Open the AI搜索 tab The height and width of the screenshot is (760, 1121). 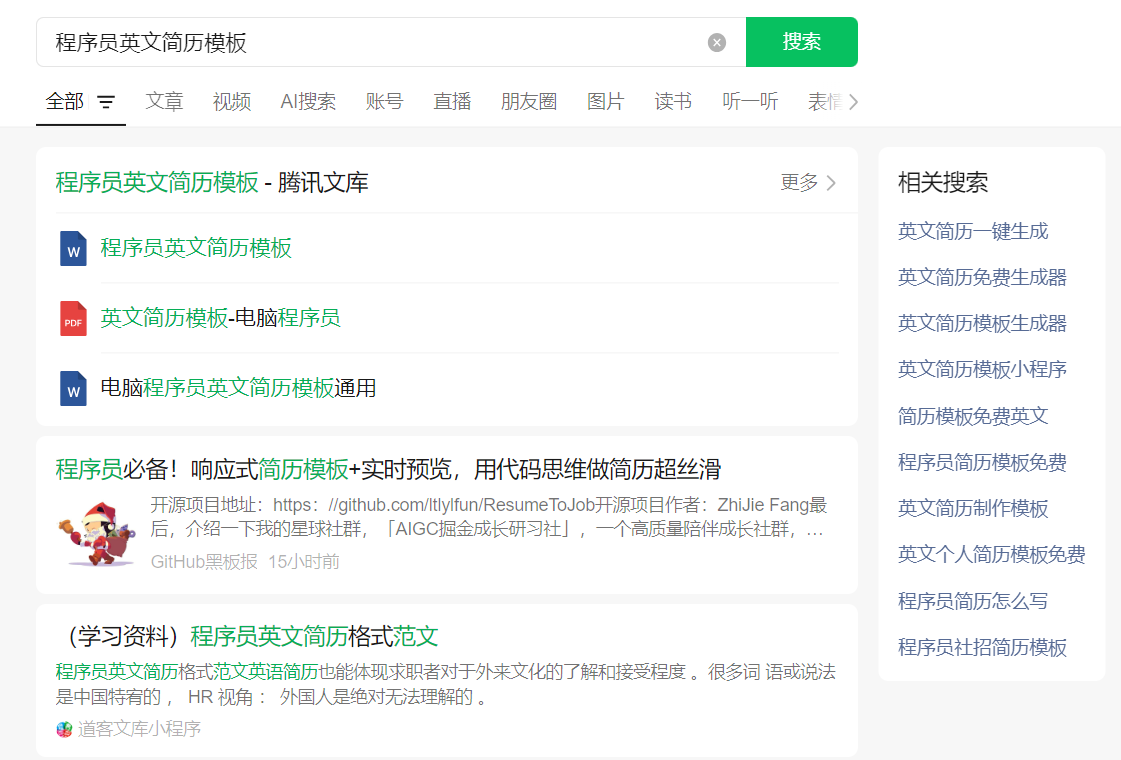tap(308, 102)
